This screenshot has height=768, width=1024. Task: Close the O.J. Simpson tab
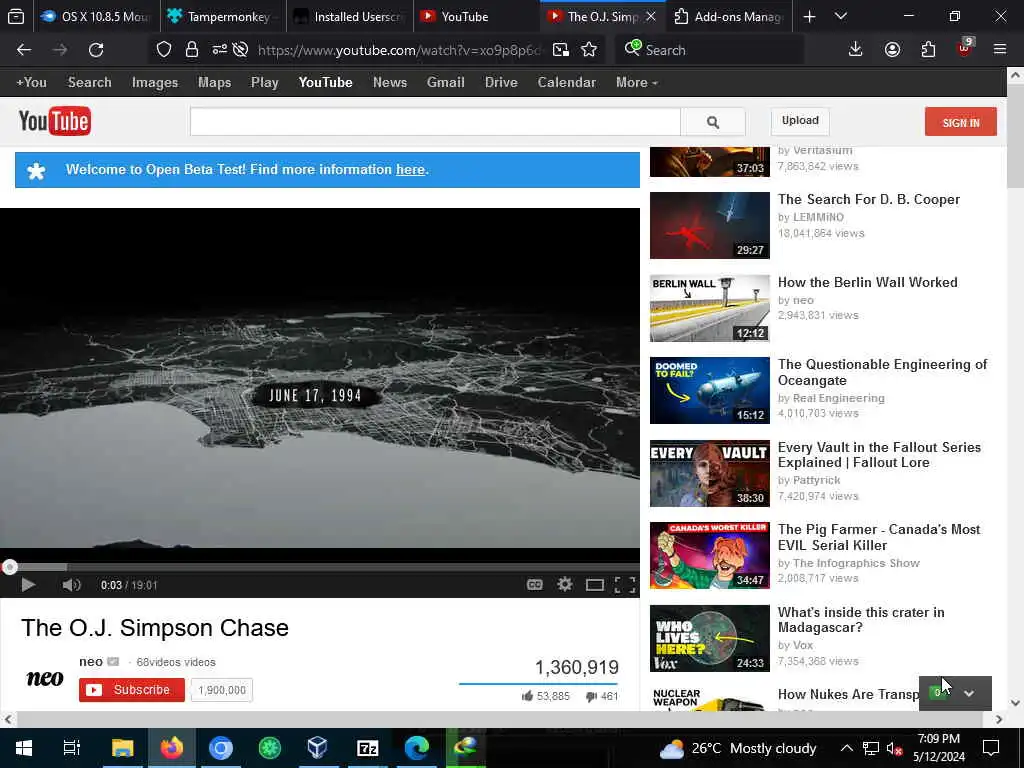(650, 16)
